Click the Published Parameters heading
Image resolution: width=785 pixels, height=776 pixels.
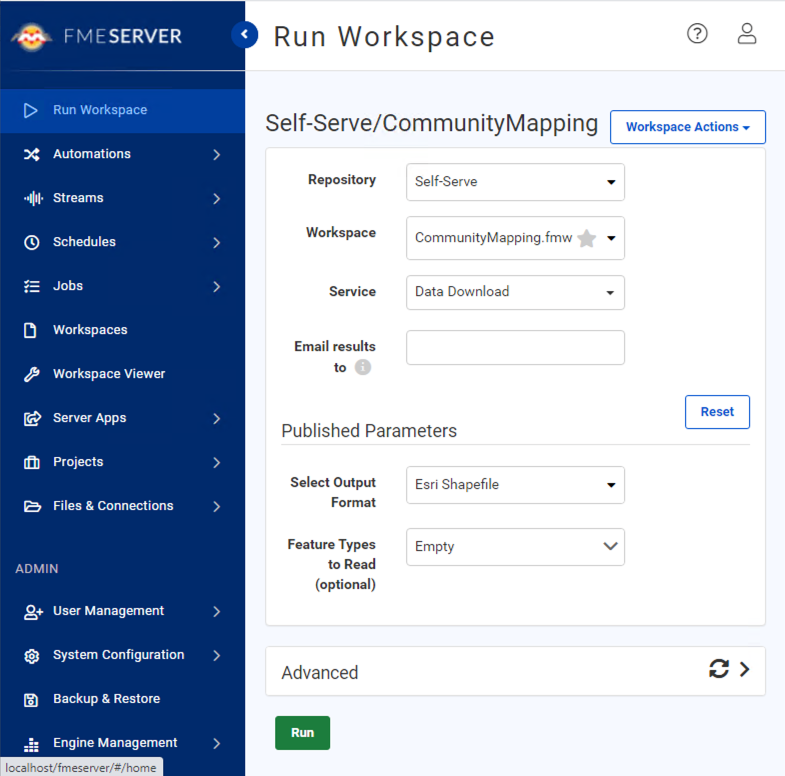(369, 431)
